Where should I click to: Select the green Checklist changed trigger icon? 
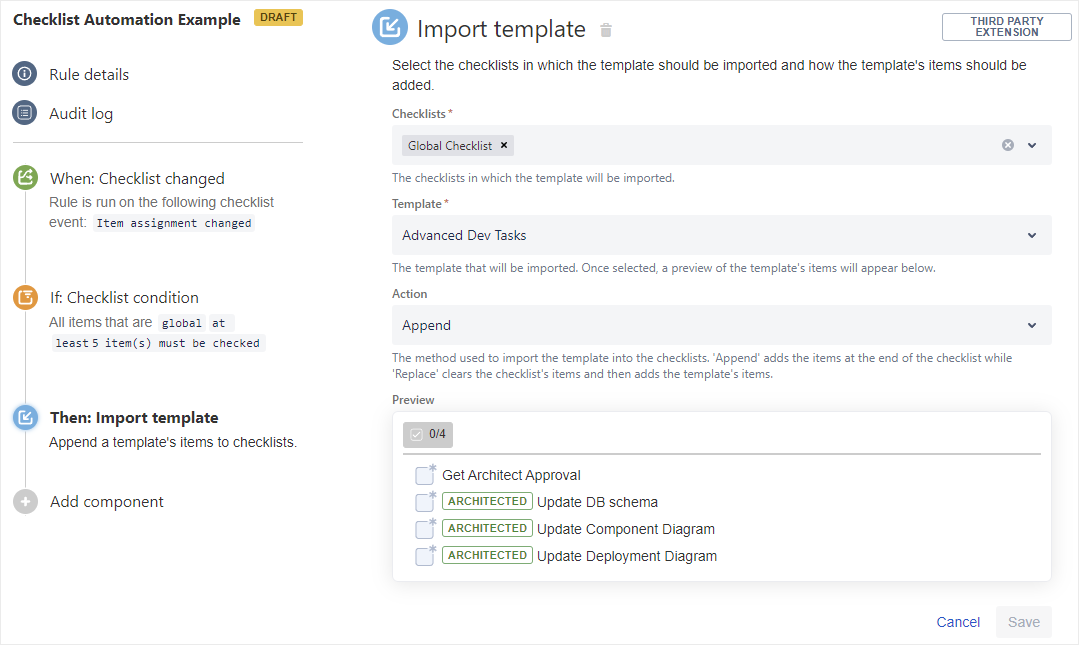(x=25, y=178)
